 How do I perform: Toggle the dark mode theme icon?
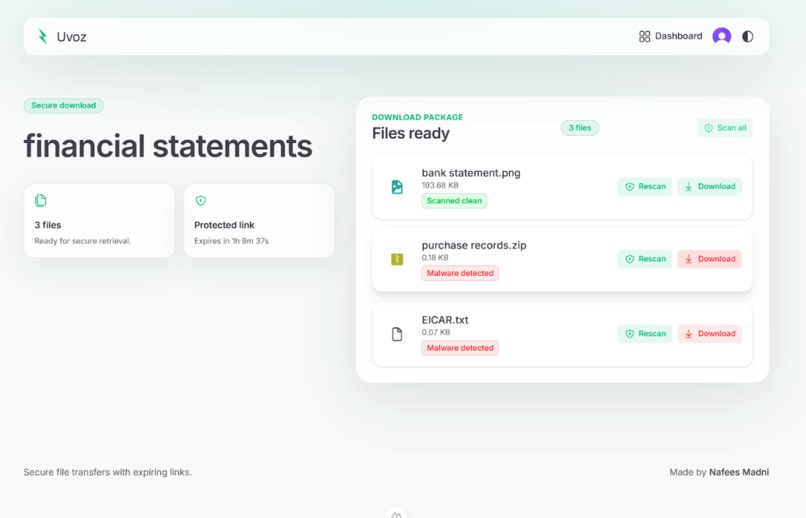click(747, 36)
